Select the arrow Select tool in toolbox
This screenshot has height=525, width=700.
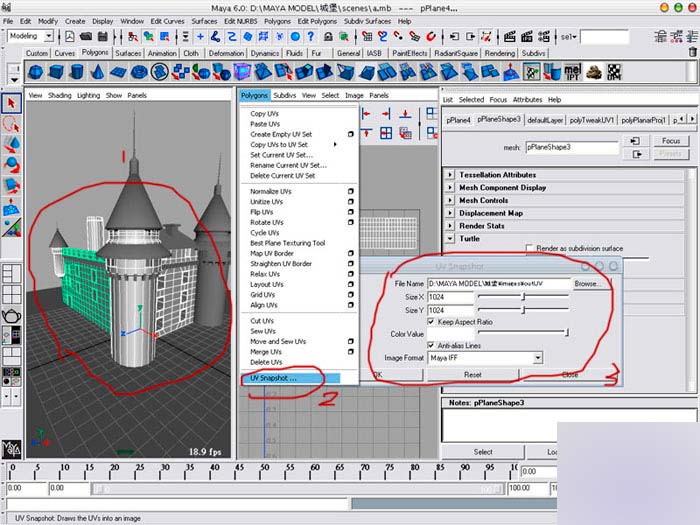point(11,104)
